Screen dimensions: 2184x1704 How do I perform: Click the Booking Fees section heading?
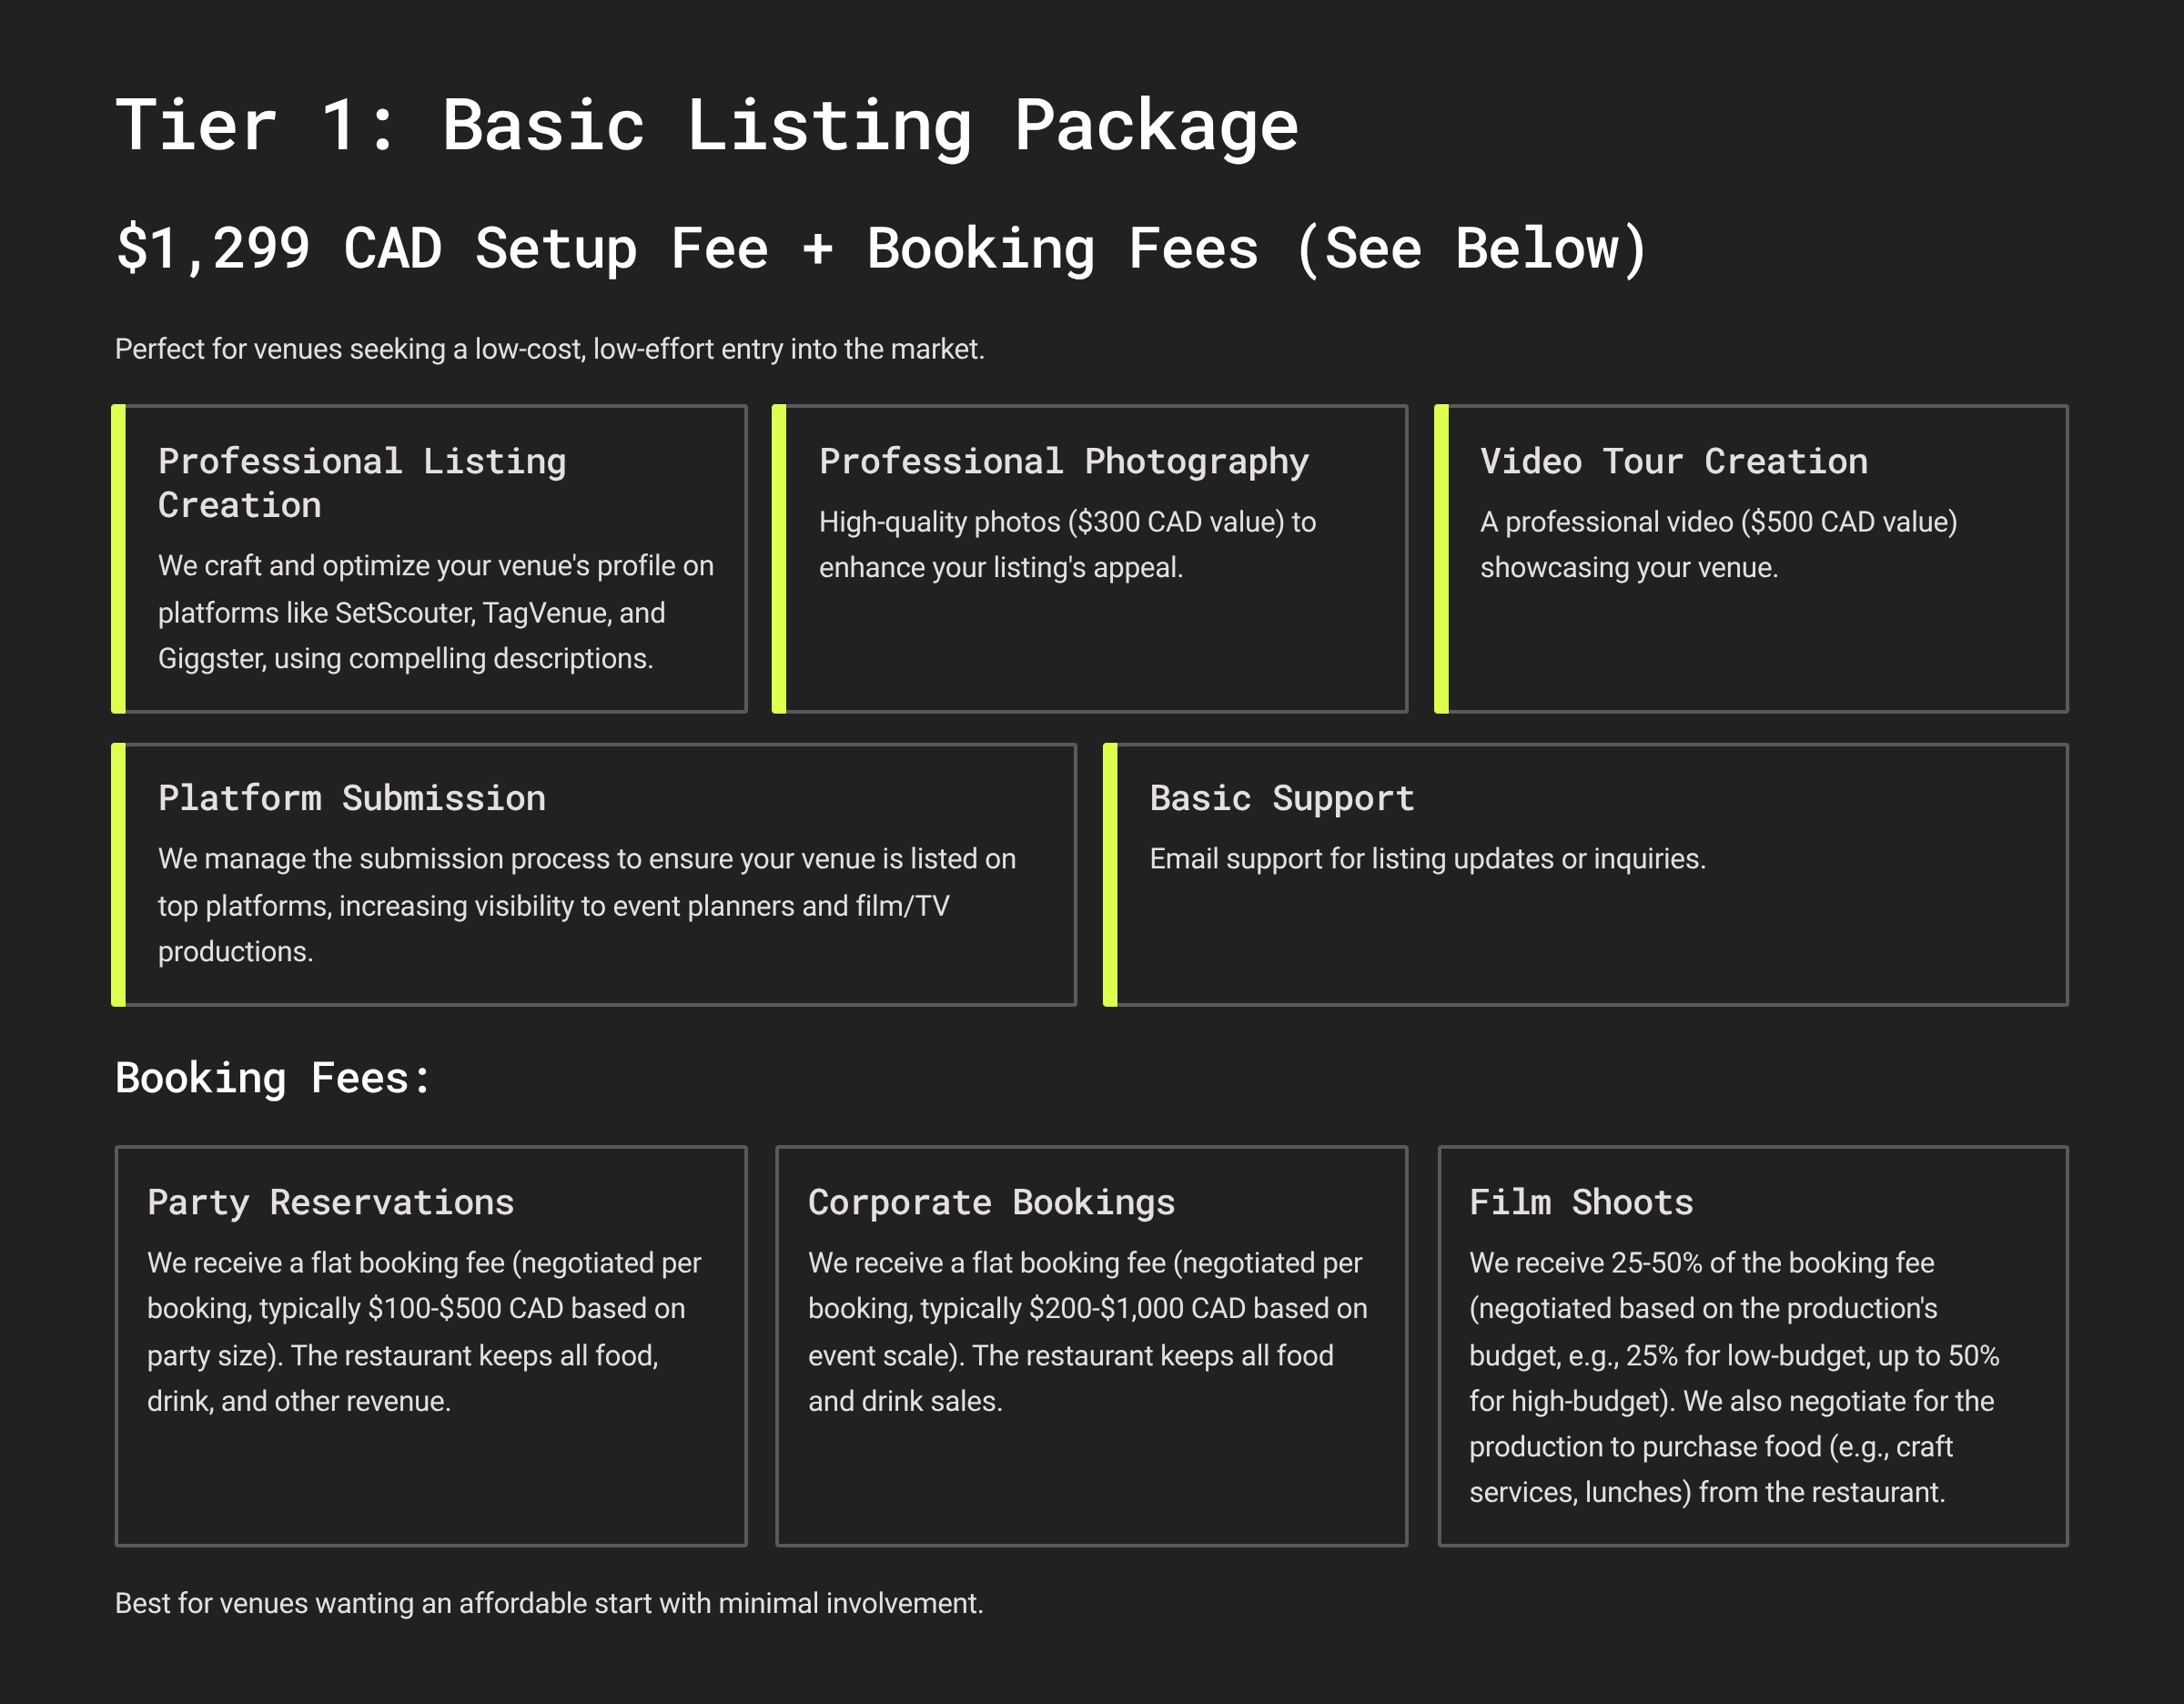pos(273,1078)
